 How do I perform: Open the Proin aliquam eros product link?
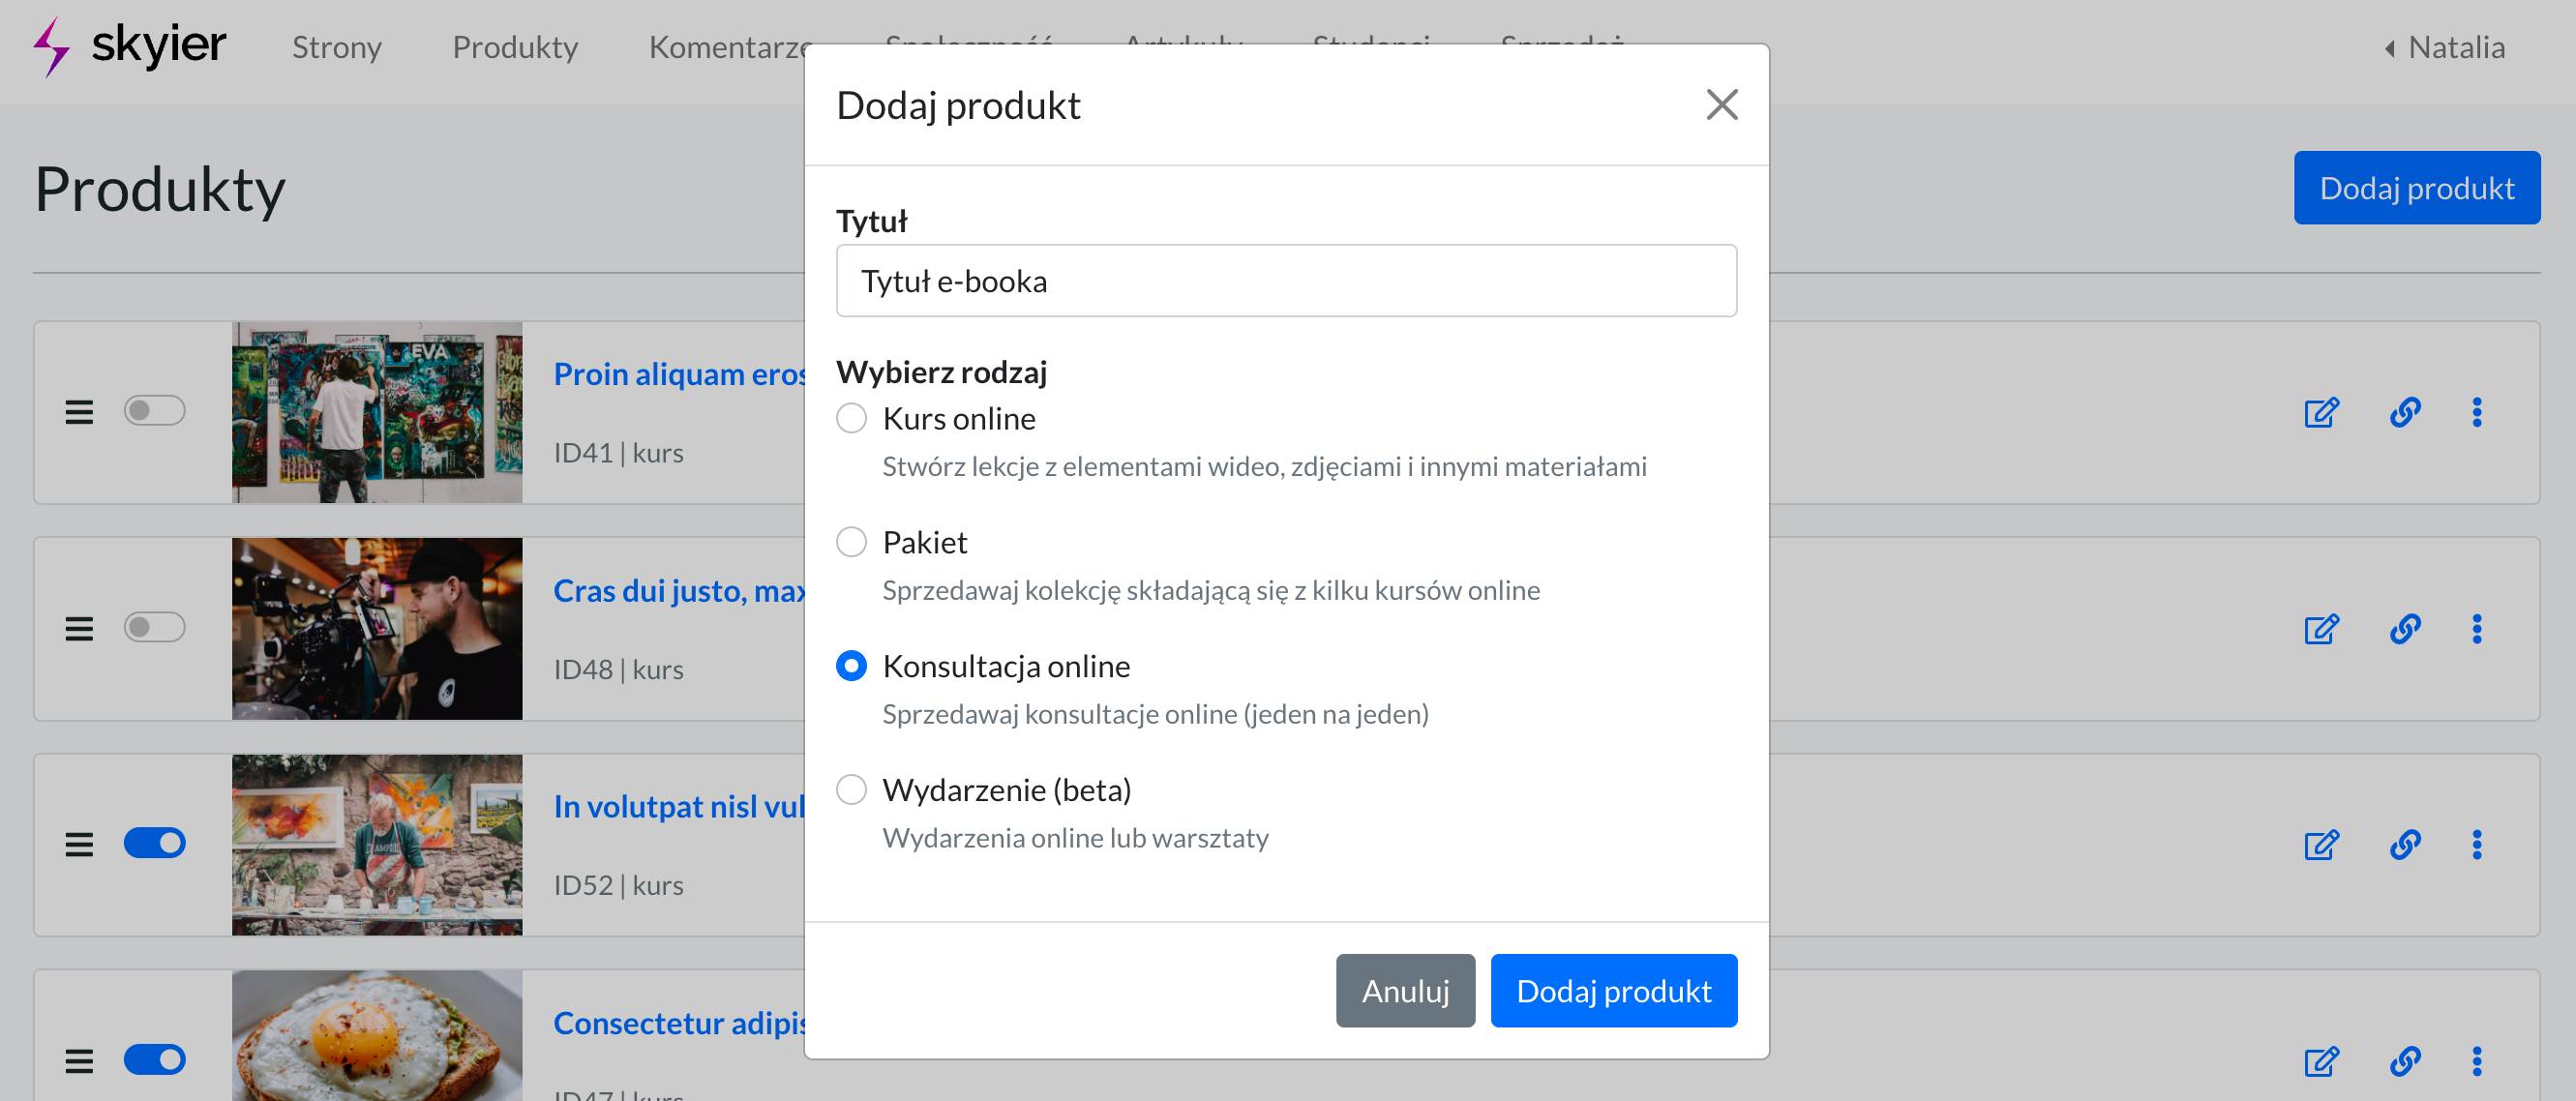click(679, 374)
